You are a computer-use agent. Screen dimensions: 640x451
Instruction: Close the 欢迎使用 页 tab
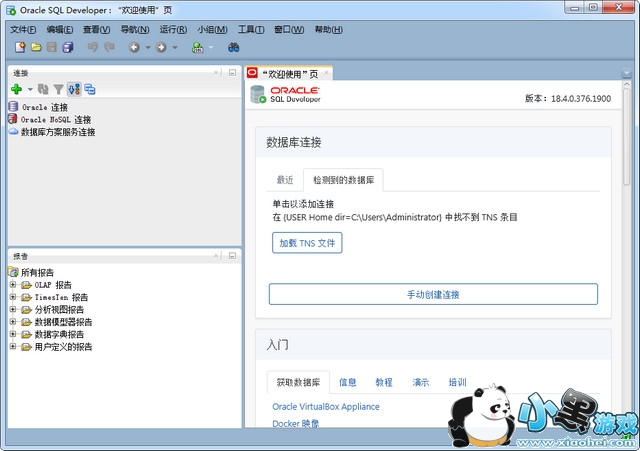pyautogui.click(x=326, y=73)
